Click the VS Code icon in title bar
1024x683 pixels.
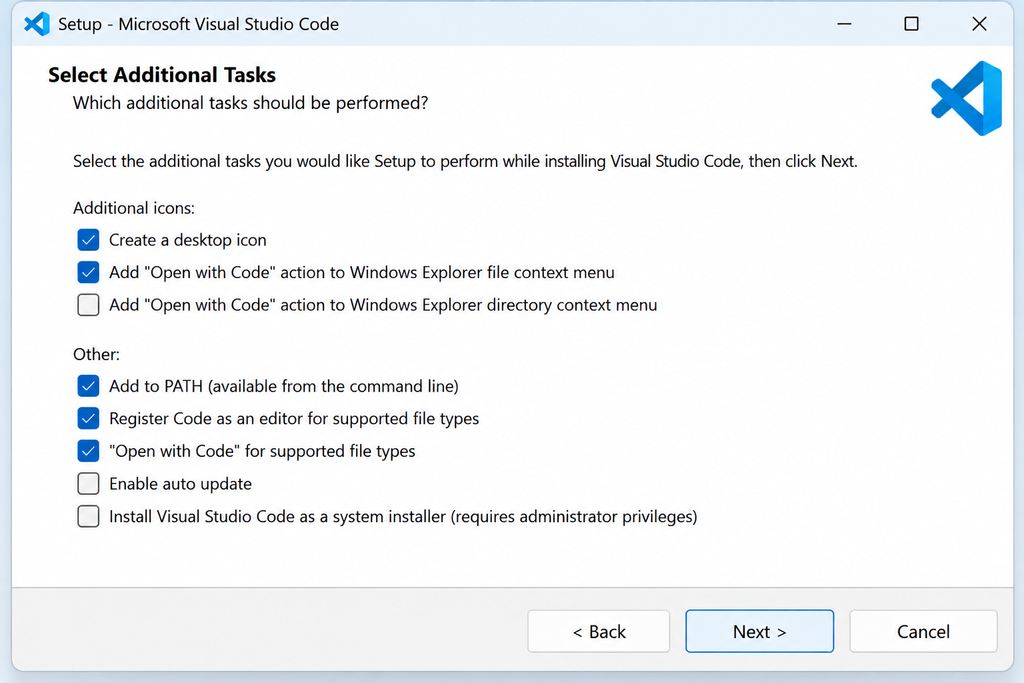pyautogui.click(x=37, y=24)
